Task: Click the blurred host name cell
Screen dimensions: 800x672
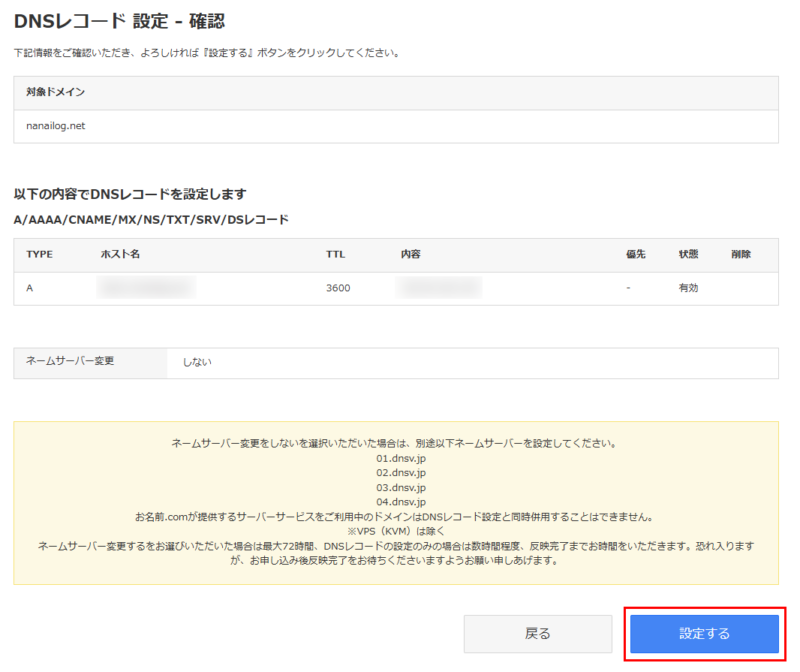Action: tap(145, 288)
